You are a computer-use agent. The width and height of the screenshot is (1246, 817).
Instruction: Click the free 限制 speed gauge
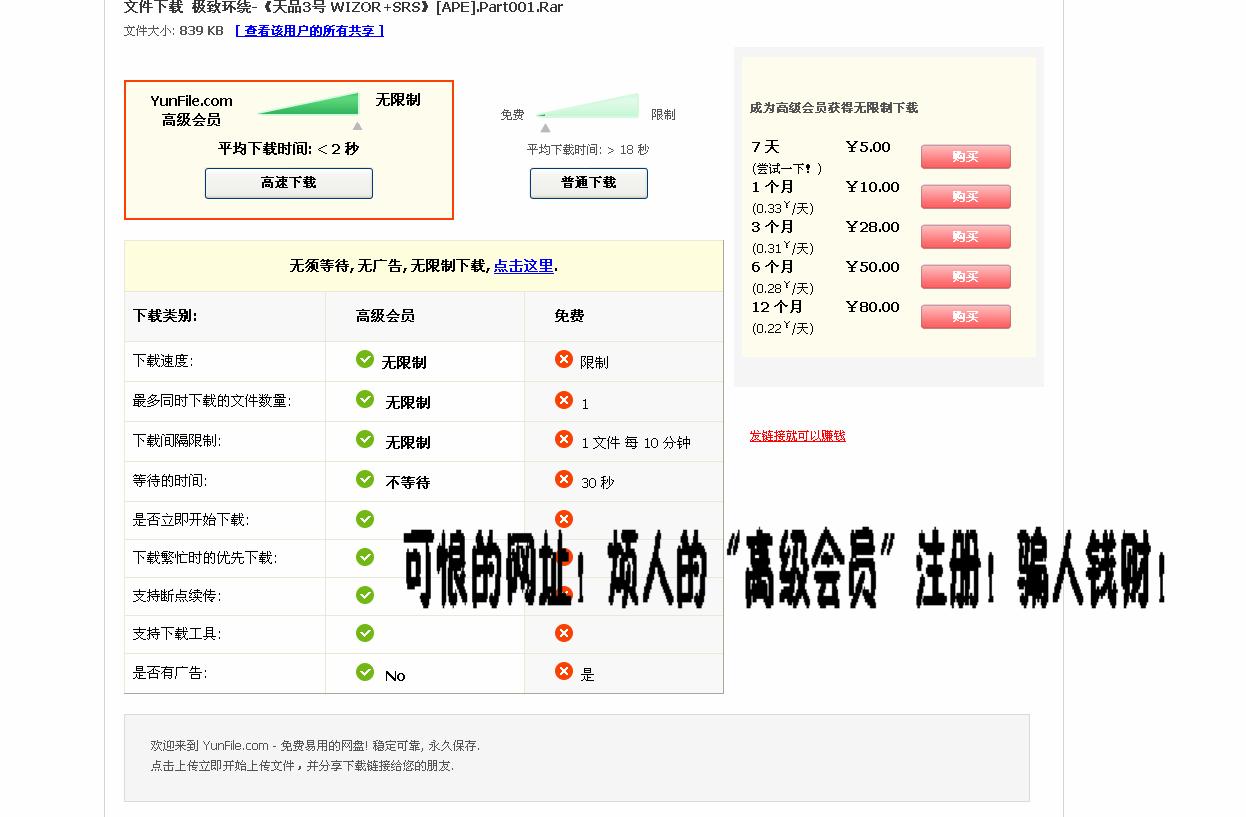pyautogui.click(x=588, y=106)
